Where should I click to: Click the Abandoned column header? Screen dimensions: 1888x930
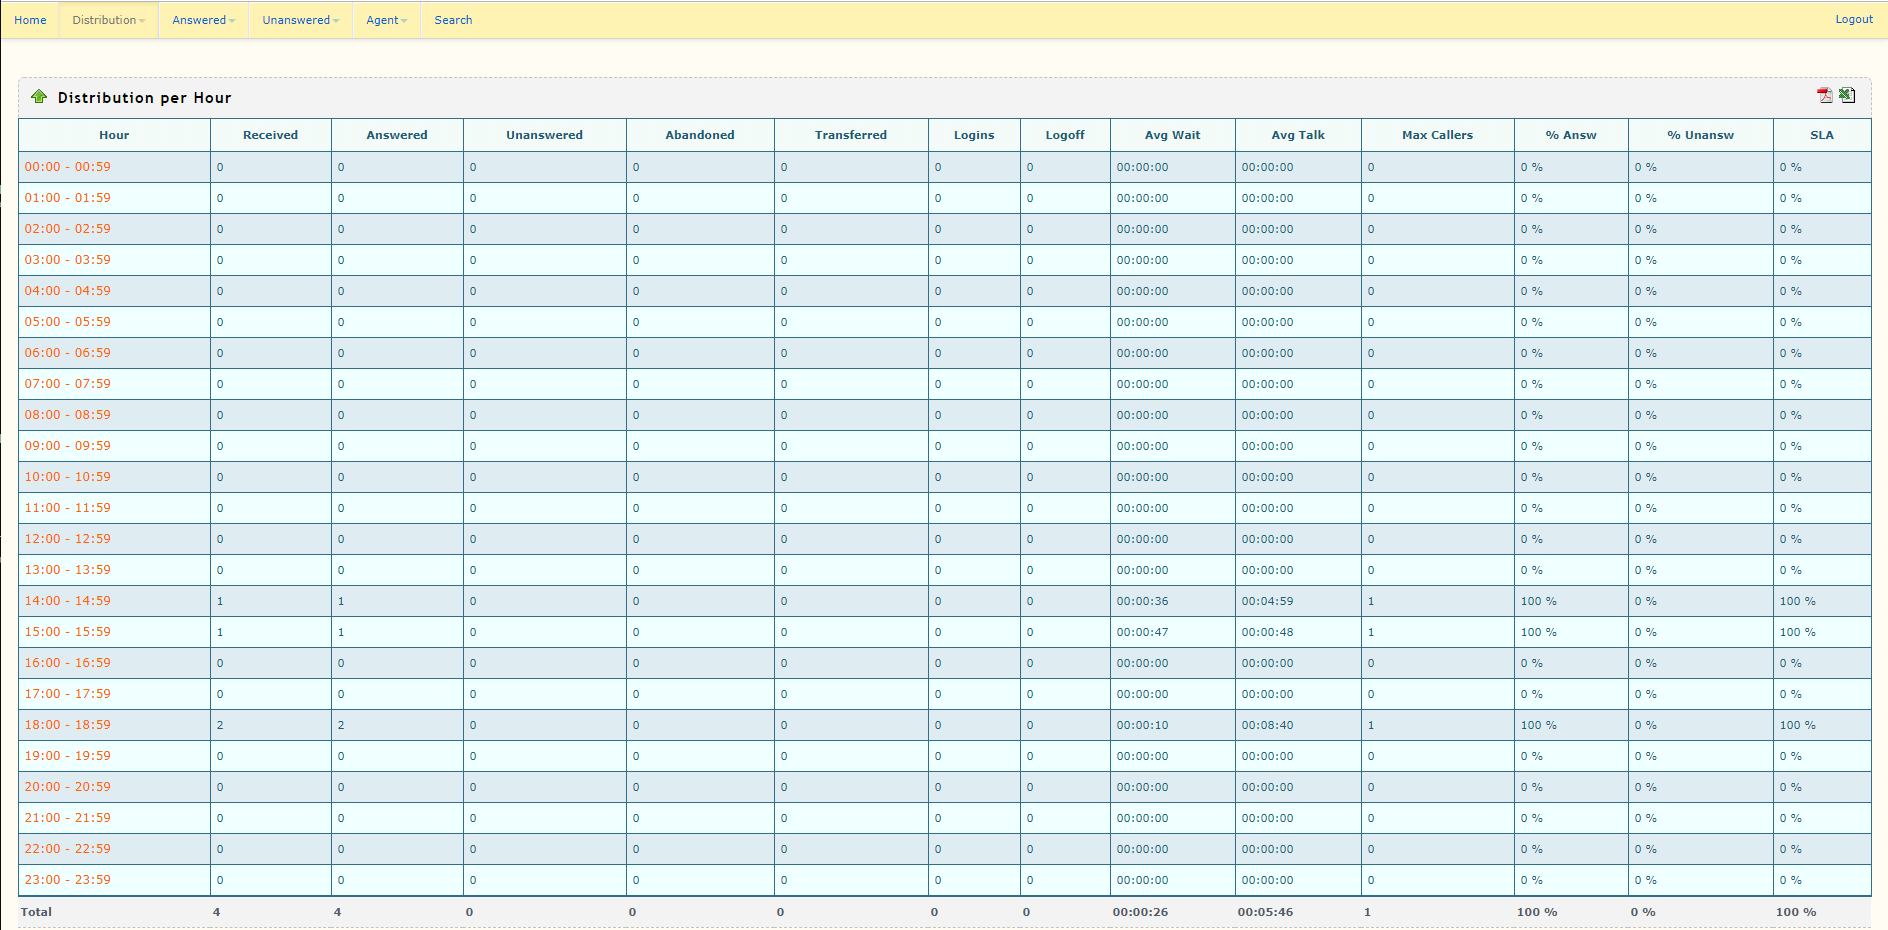(x=700, y=135)
